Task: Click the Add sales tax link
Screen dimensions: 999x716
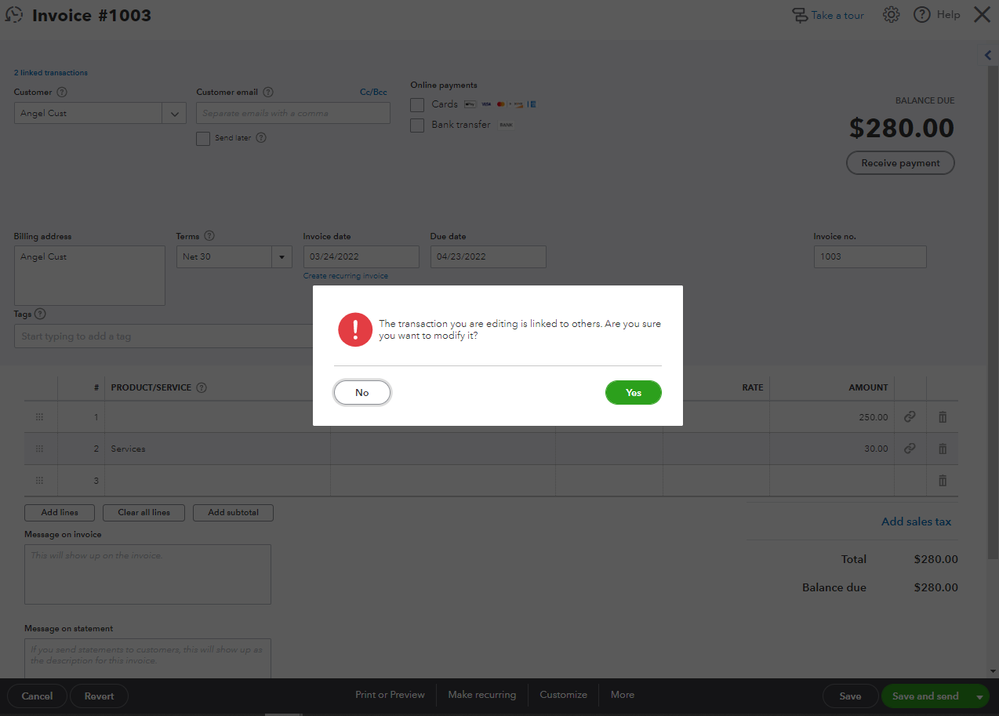Action: 916,522
